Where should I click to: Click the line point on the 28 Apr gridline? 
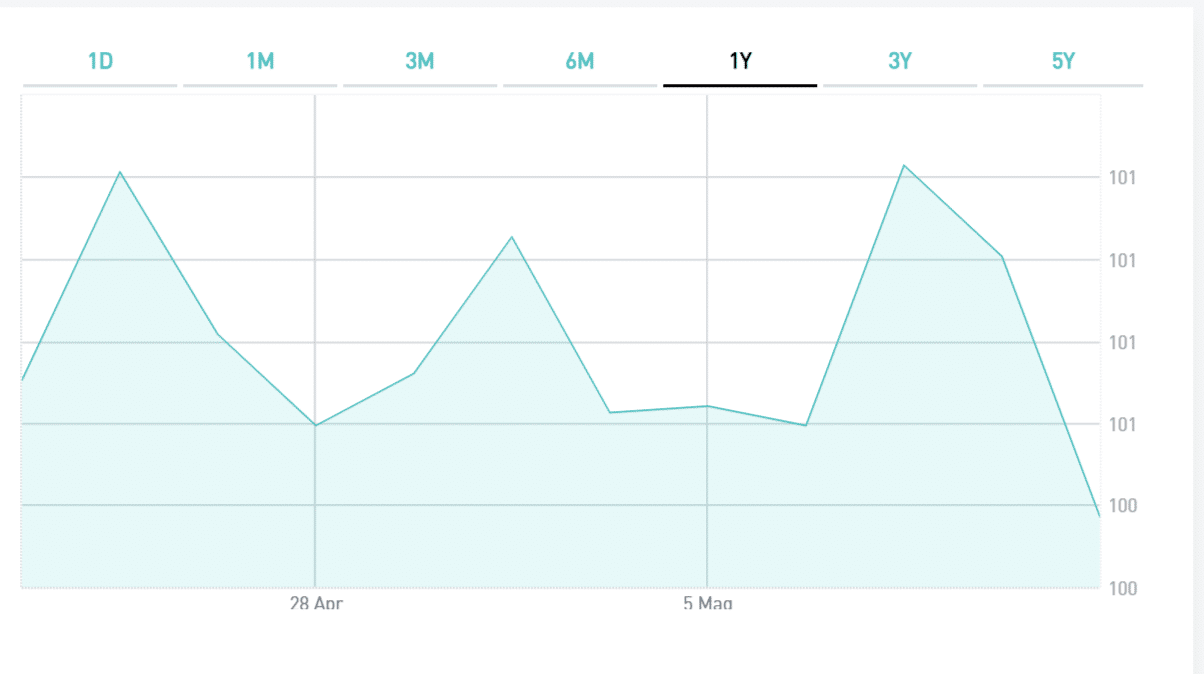(315, 426)
